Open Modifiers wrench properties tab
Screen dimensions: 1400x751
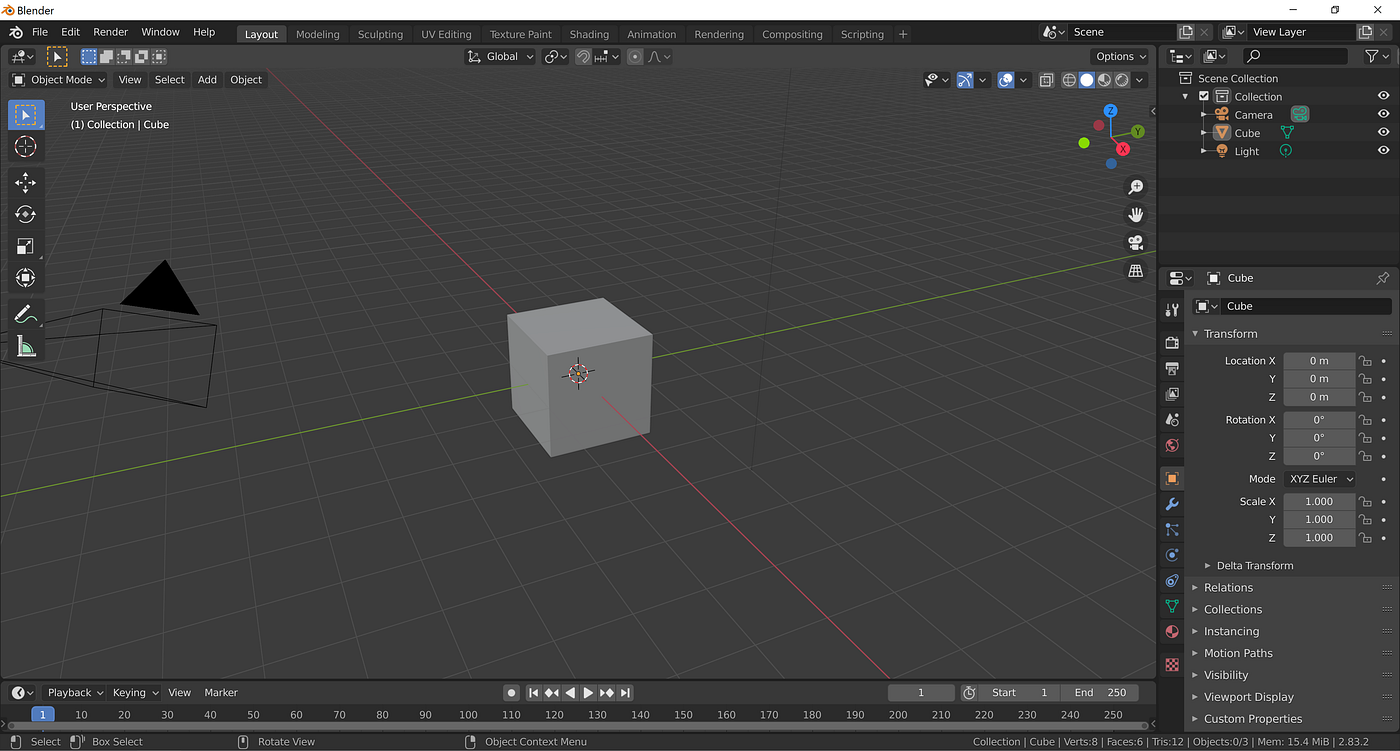(1172, 504)
